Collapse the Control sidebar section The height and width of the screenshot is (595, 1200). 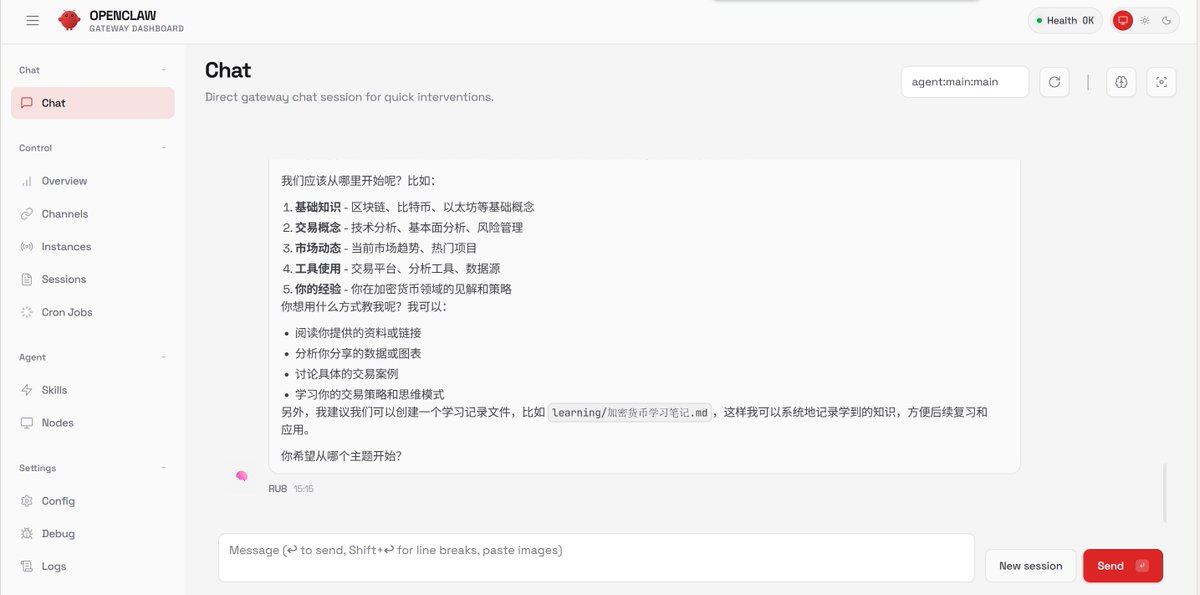[x=164, y=148]
